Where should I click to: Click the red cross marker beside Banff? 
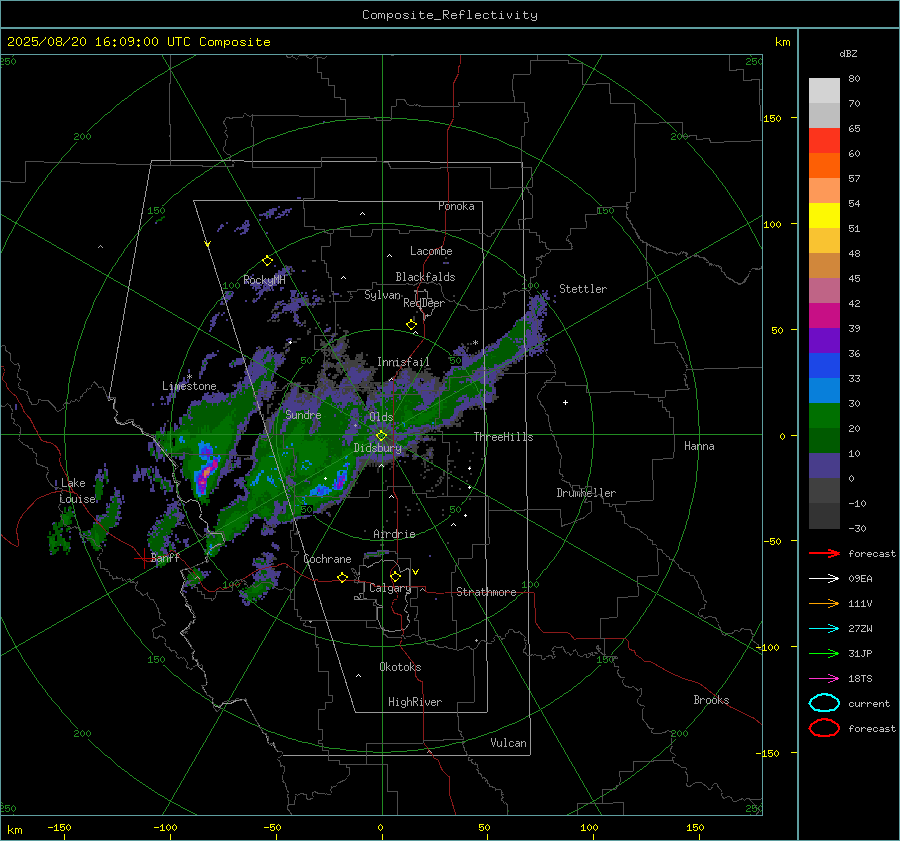click(142, 558)
